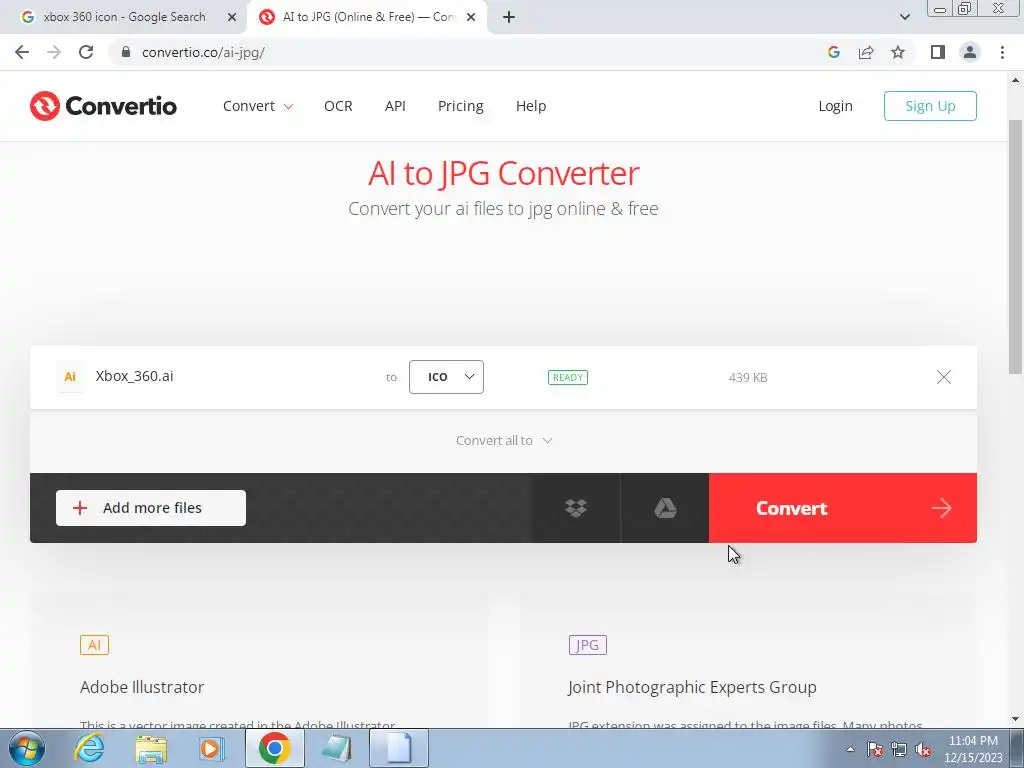Switch to xbox 360 icon Google Search tab
This screenshot has height=768, width=1024.
pyautogui.click(x=123, y=17)
